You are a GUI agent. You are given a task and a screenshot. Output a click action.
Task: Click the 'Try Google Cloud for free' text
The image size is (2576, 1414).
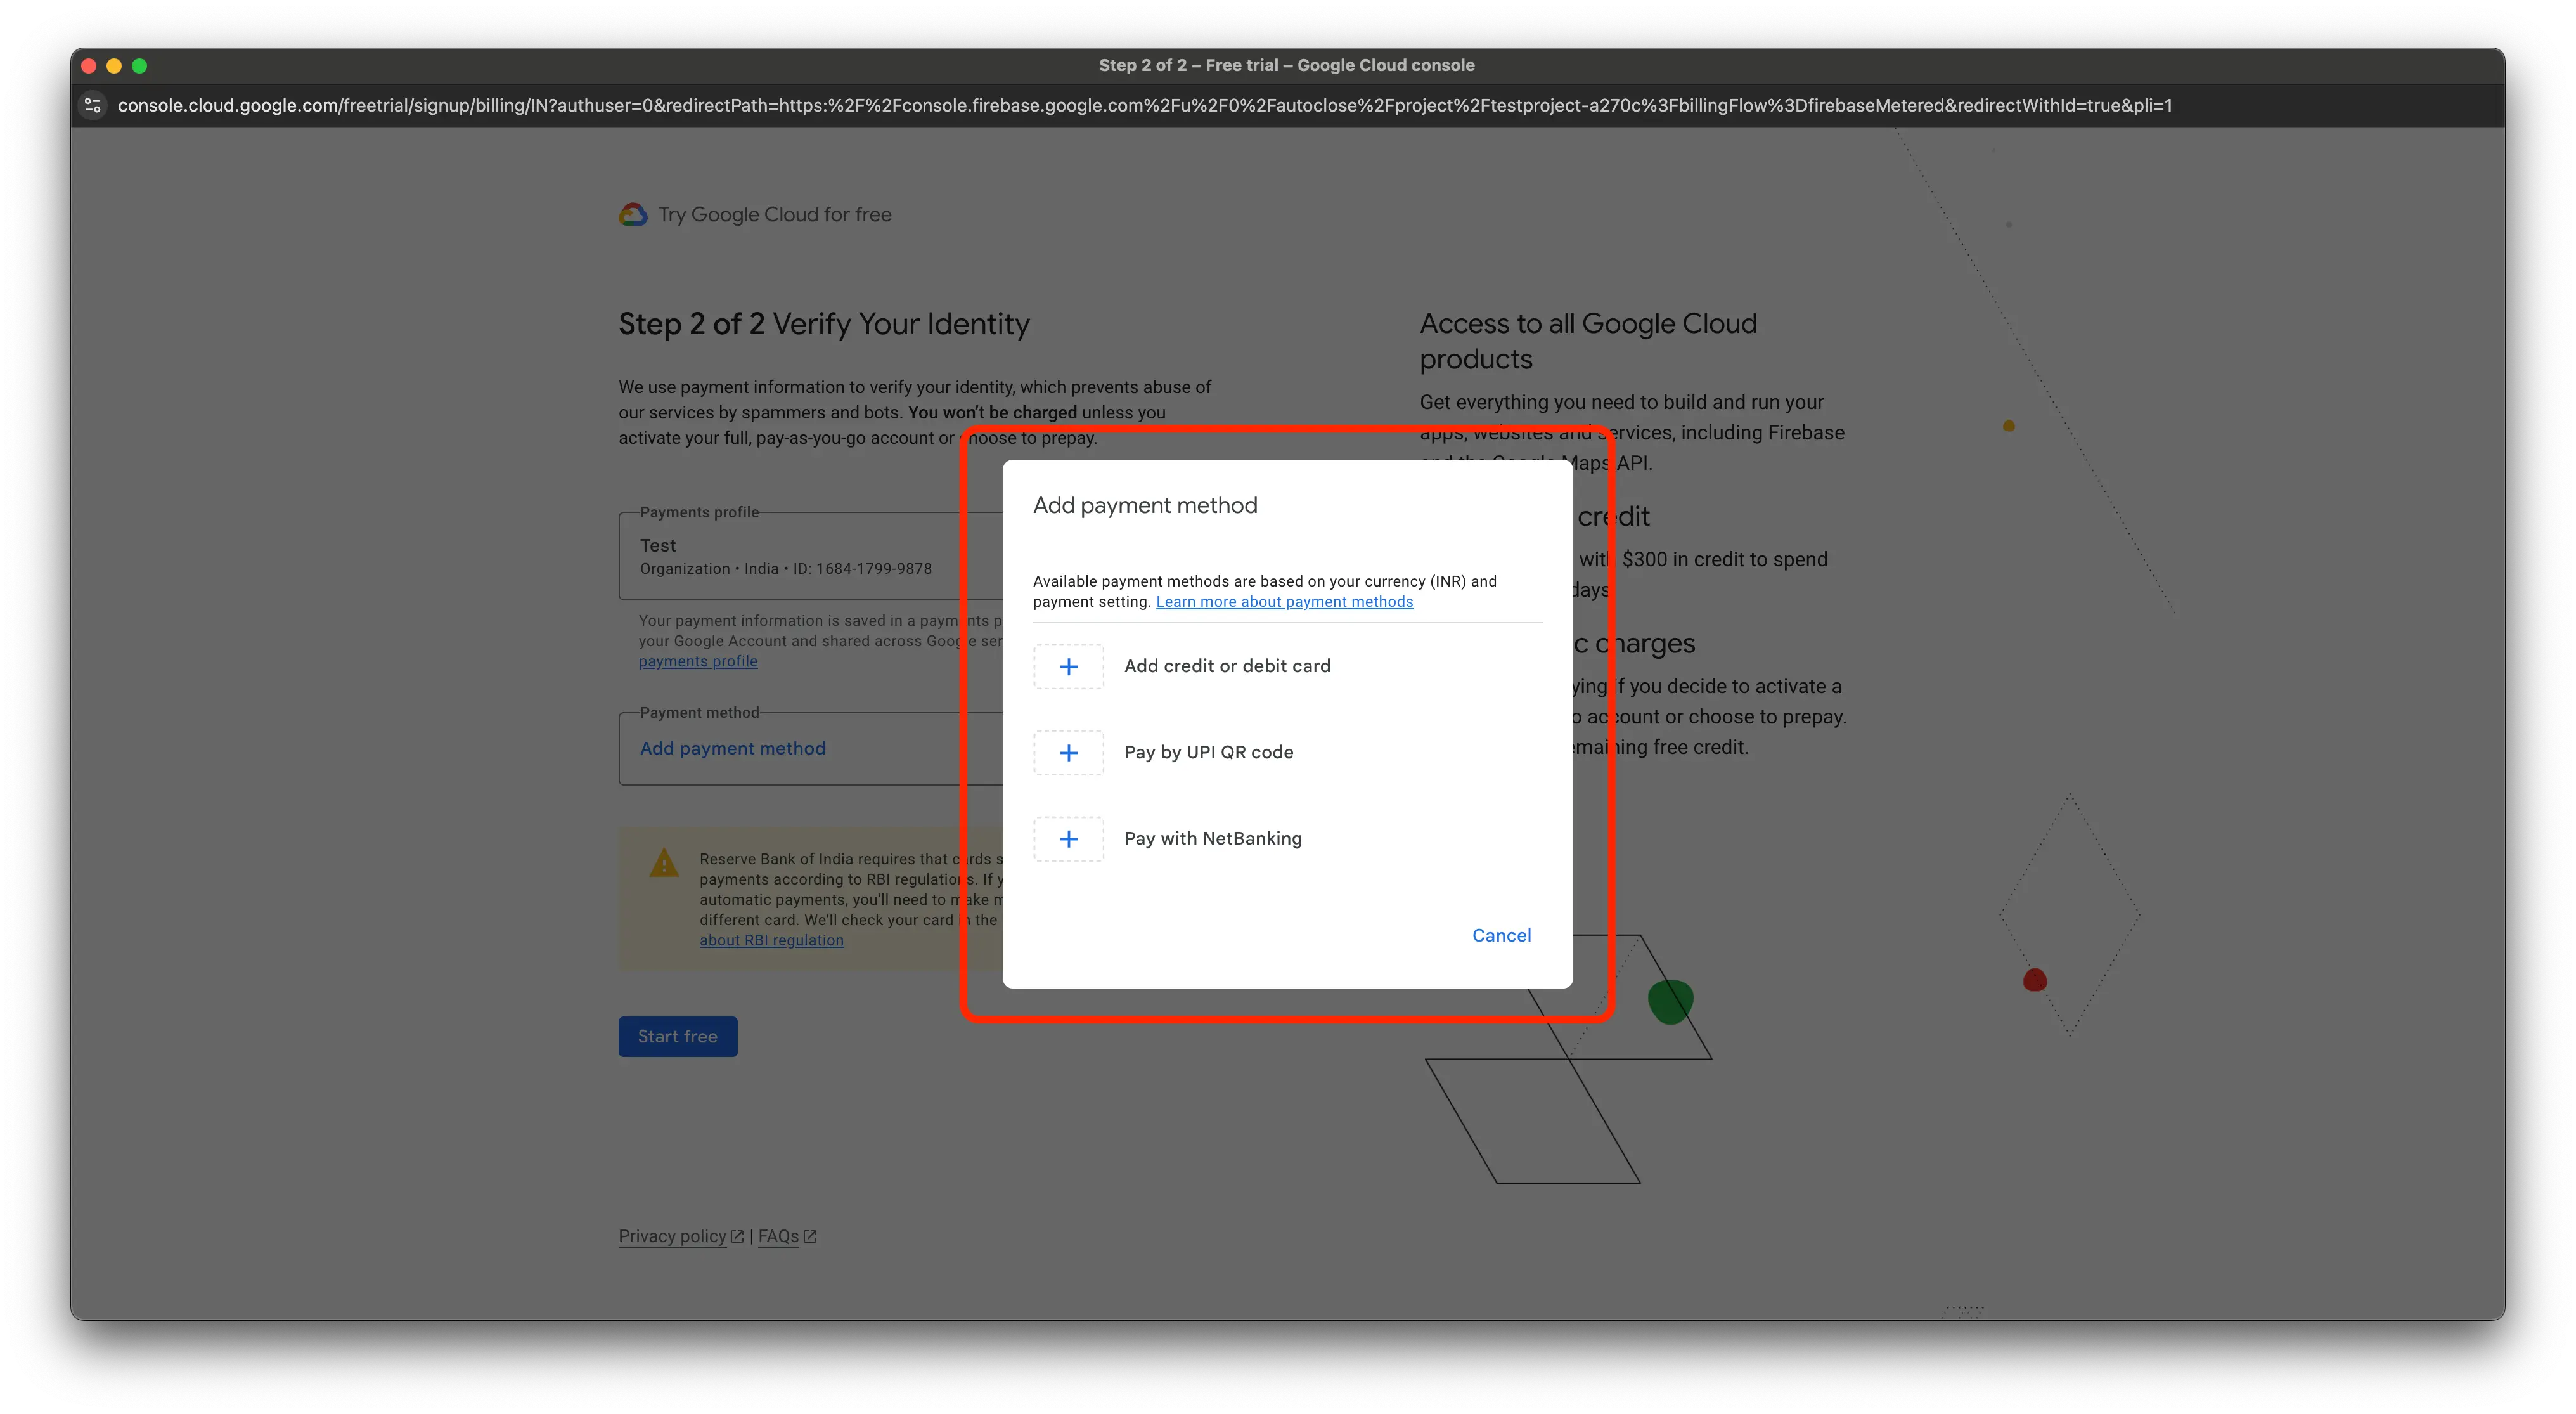774,214
